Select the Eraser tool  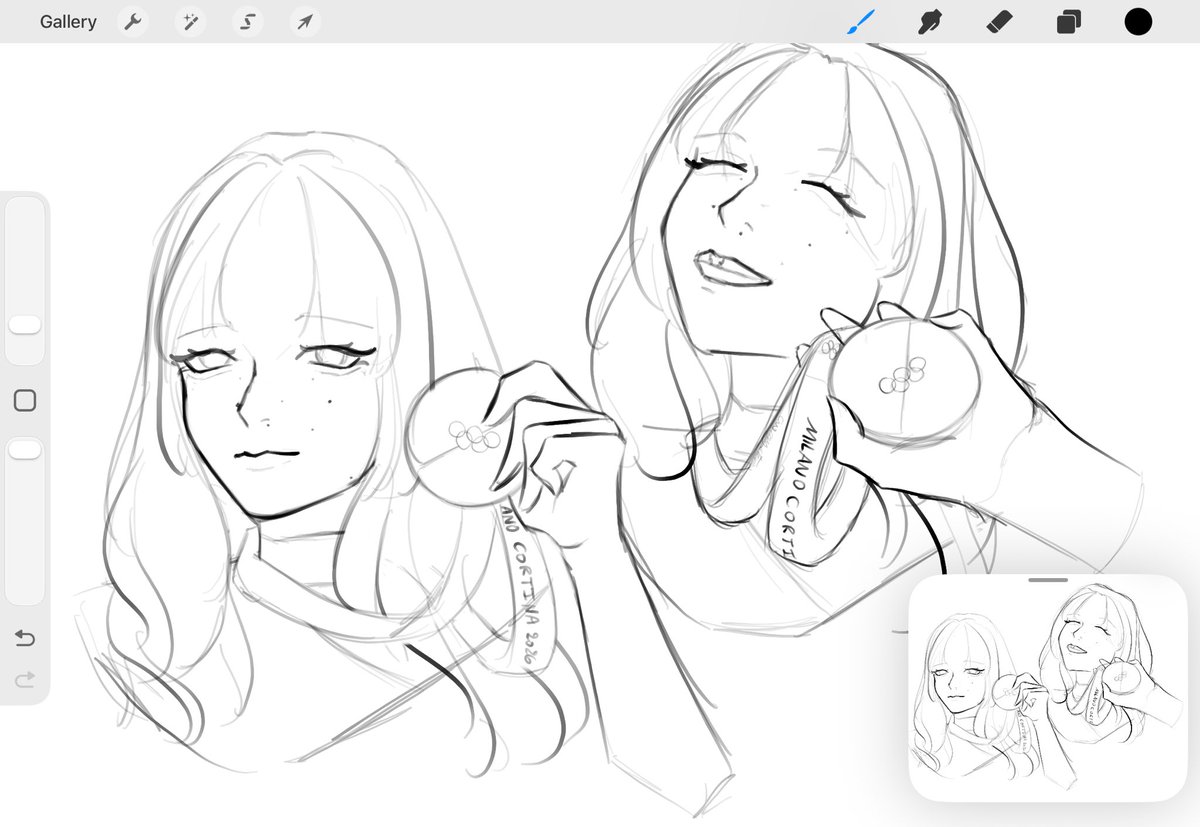click(999, 21)
